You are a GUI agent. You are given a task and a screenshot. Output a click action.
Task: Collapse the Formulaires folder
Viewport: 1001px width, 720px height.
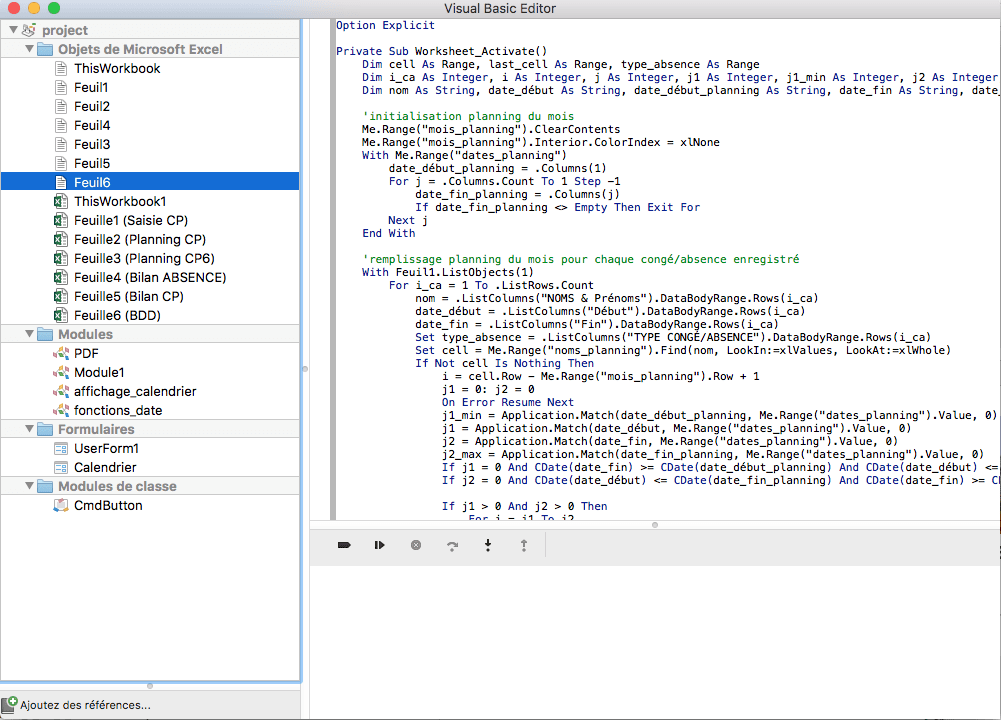pos(29,429)
